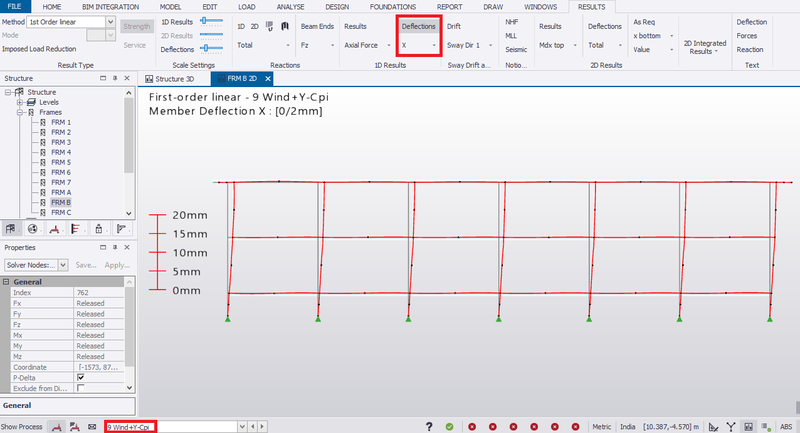Image resolution: width=800 pixels, height=433 pixels.
Task: Pin the Structure panel
Action: click(x=115, y=78)
